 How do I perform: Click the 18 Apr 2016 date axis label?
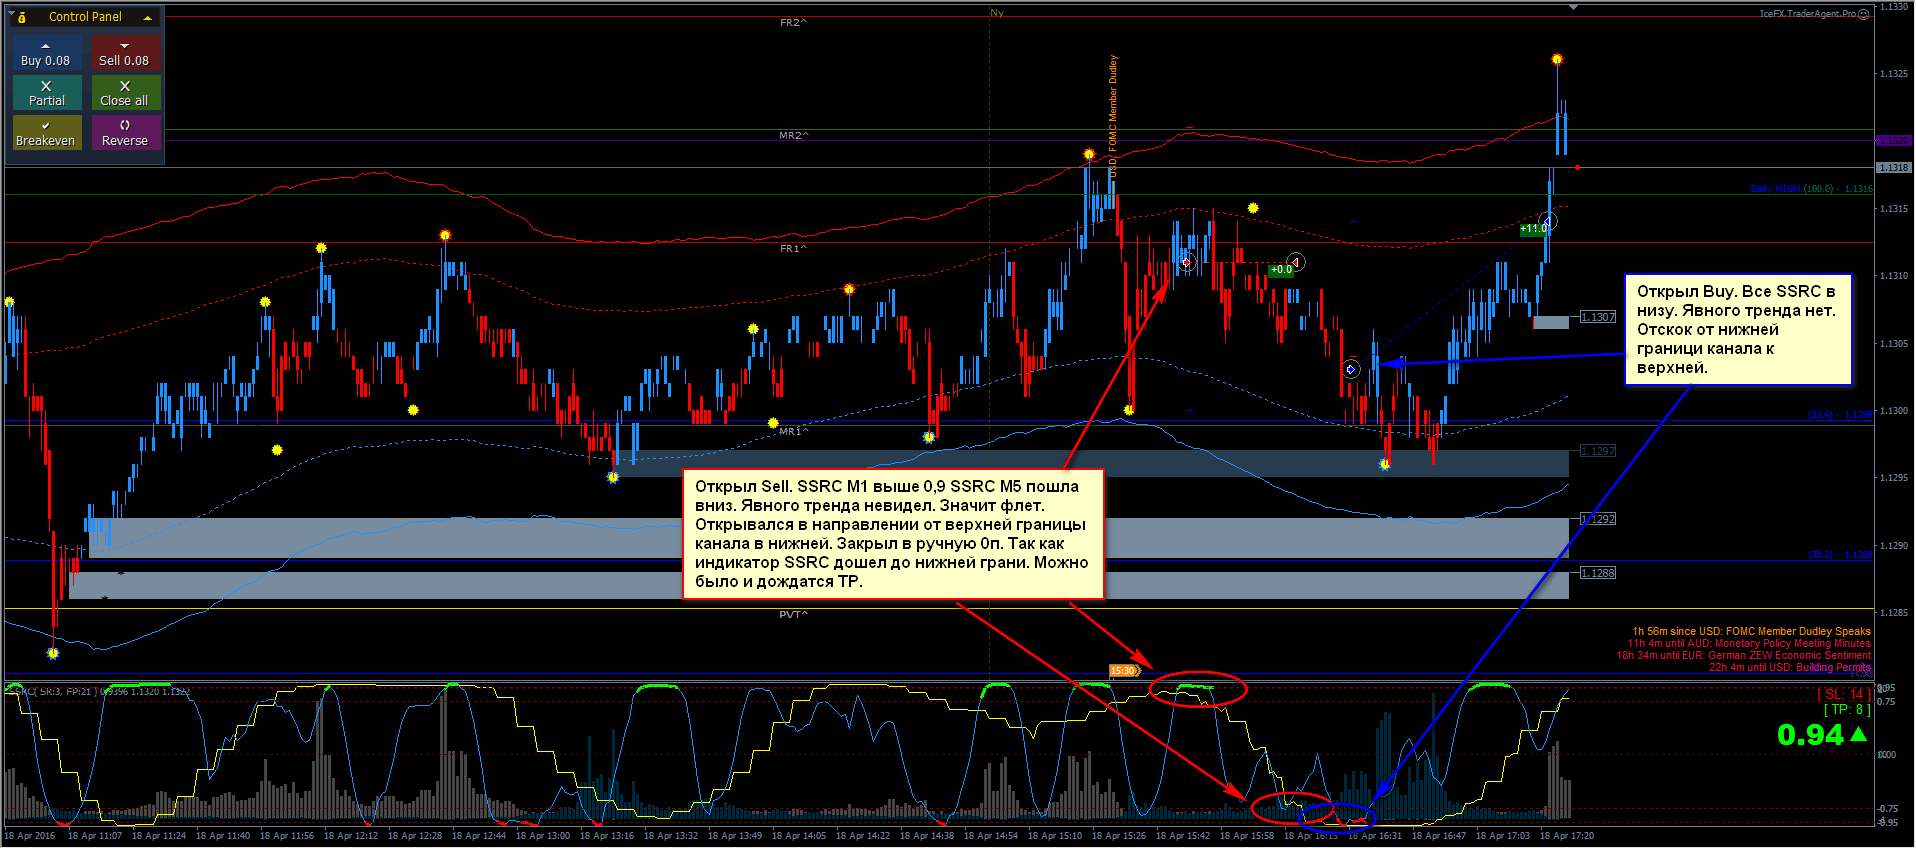pyautogui.click(x=30, y=835)
